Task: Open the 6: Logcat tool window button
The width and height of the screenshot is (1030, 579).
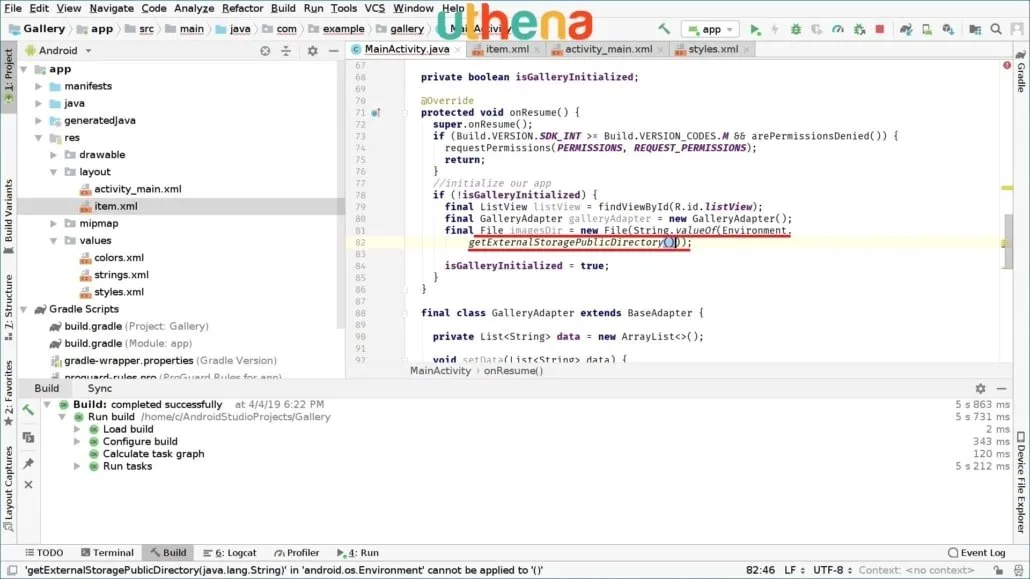Action: [230, 553]
